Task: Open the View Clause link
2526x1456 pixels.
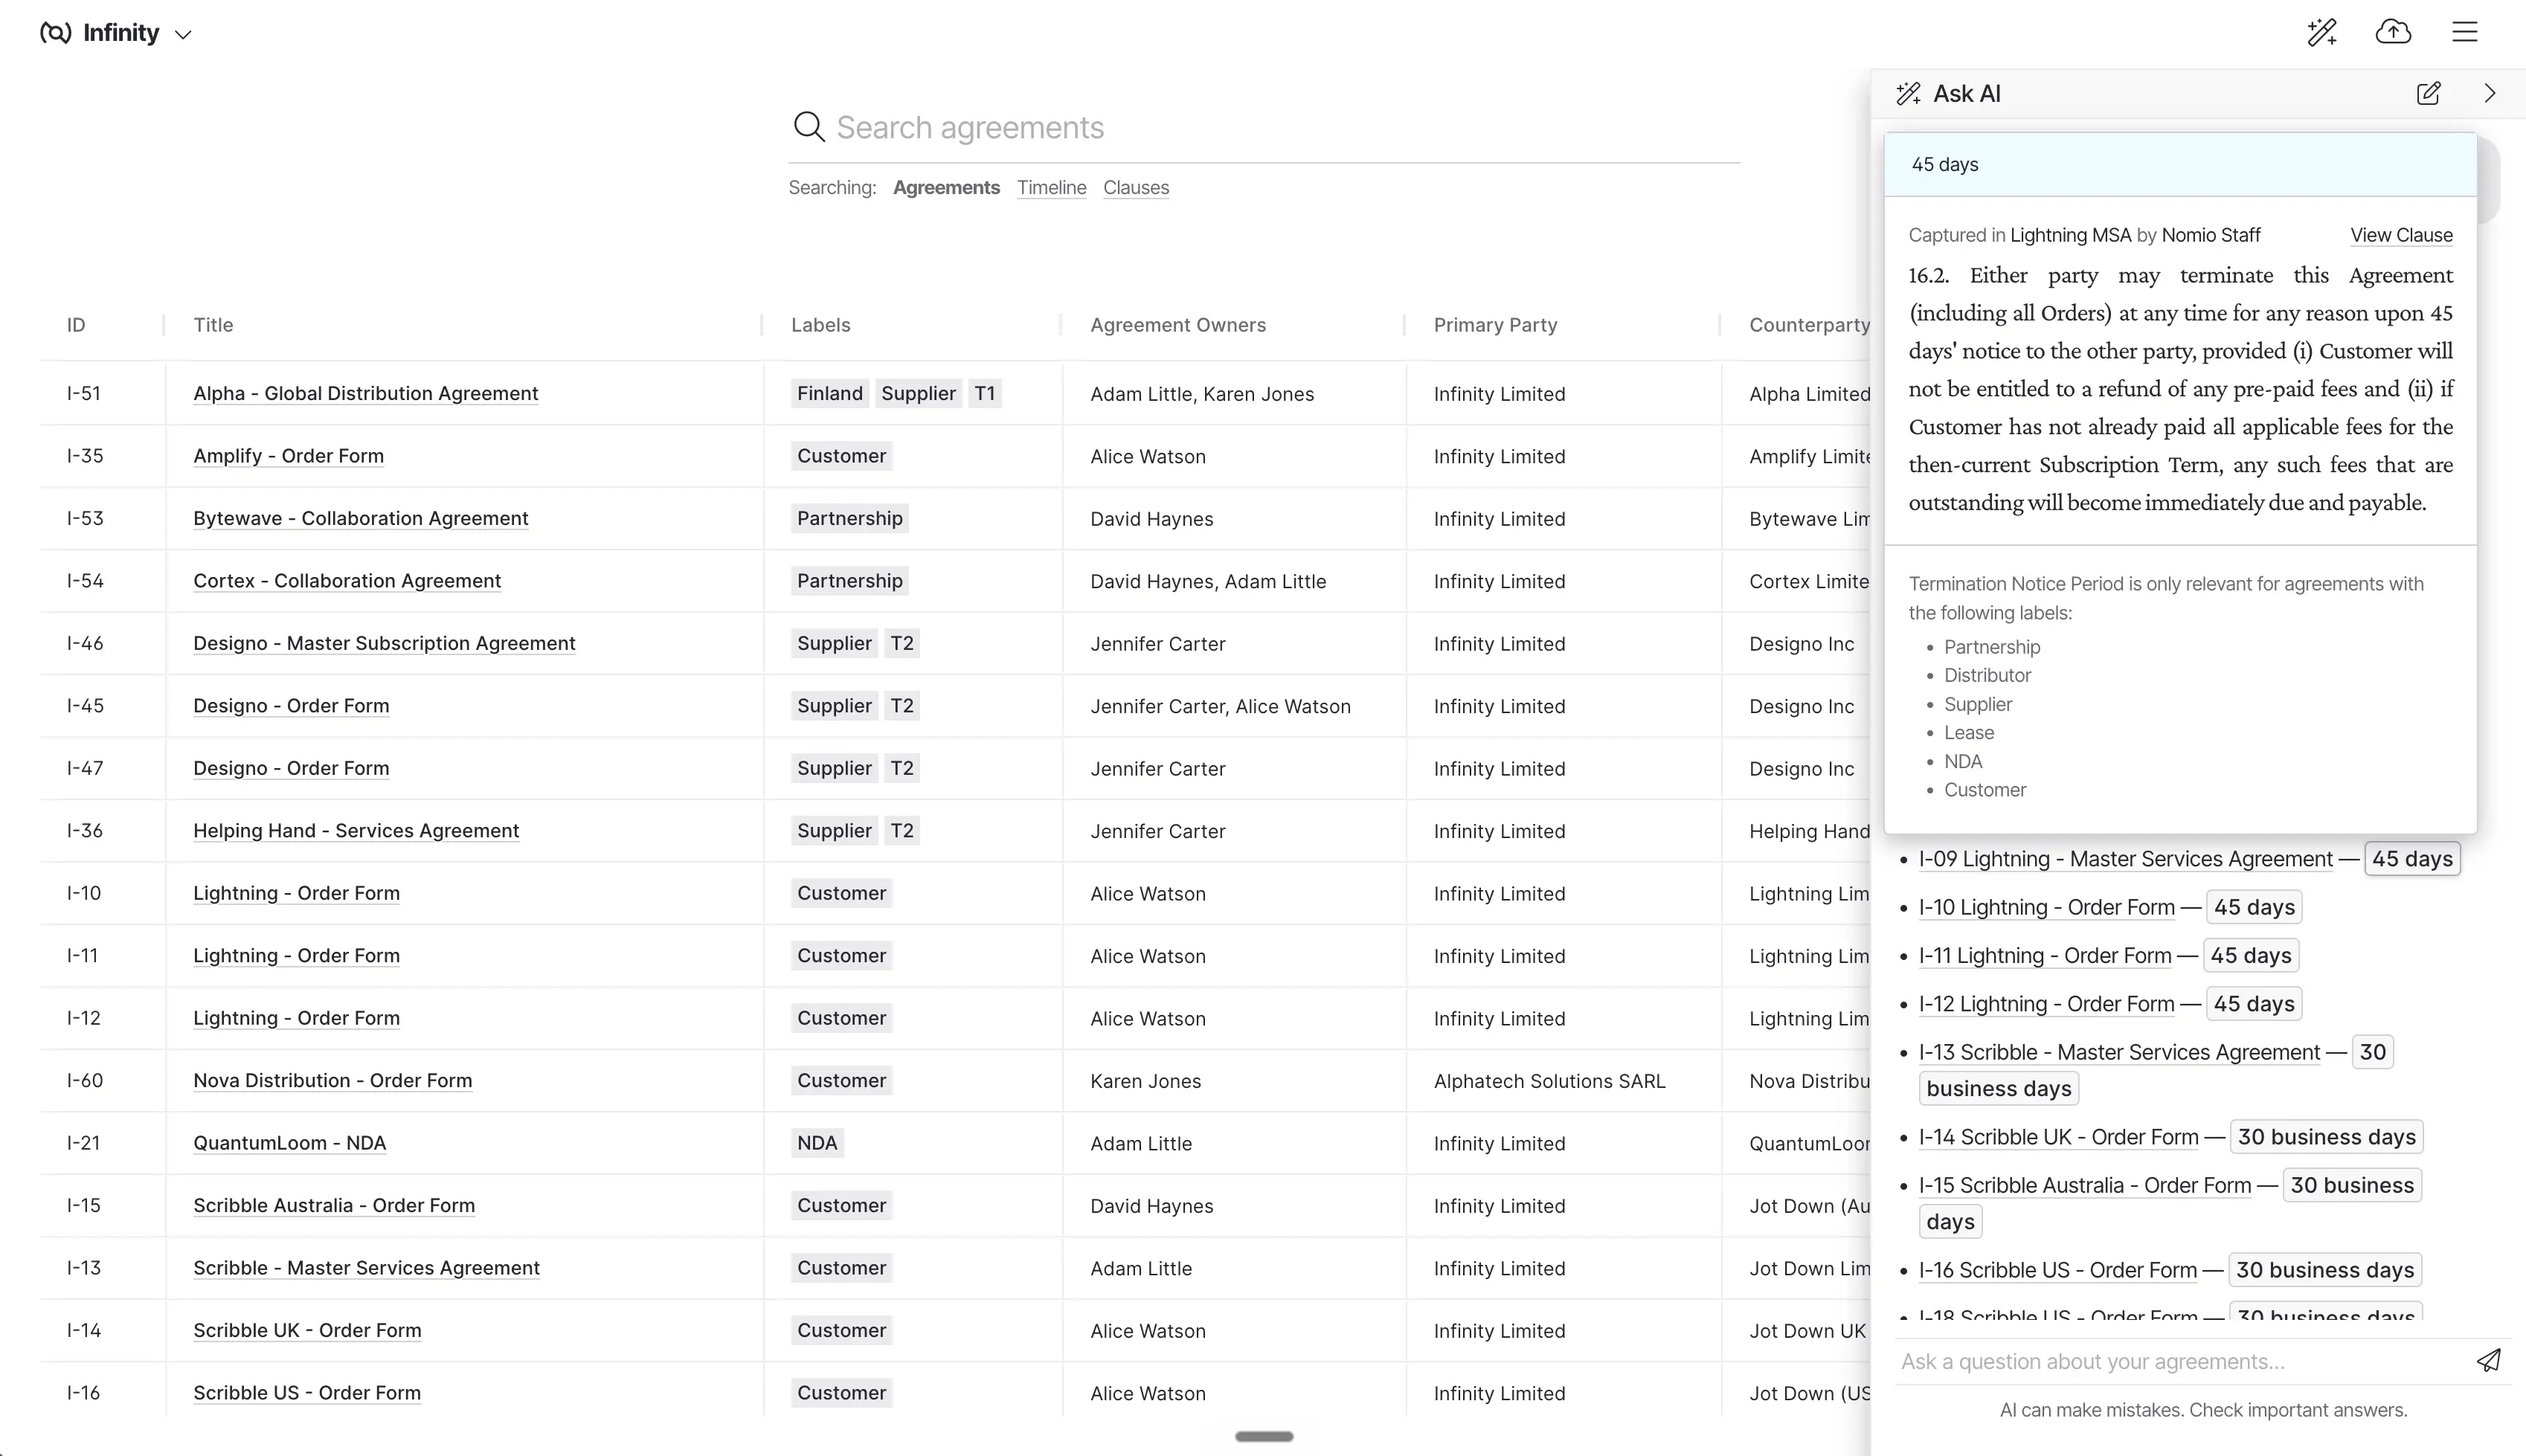Action: coord(2401,235)
